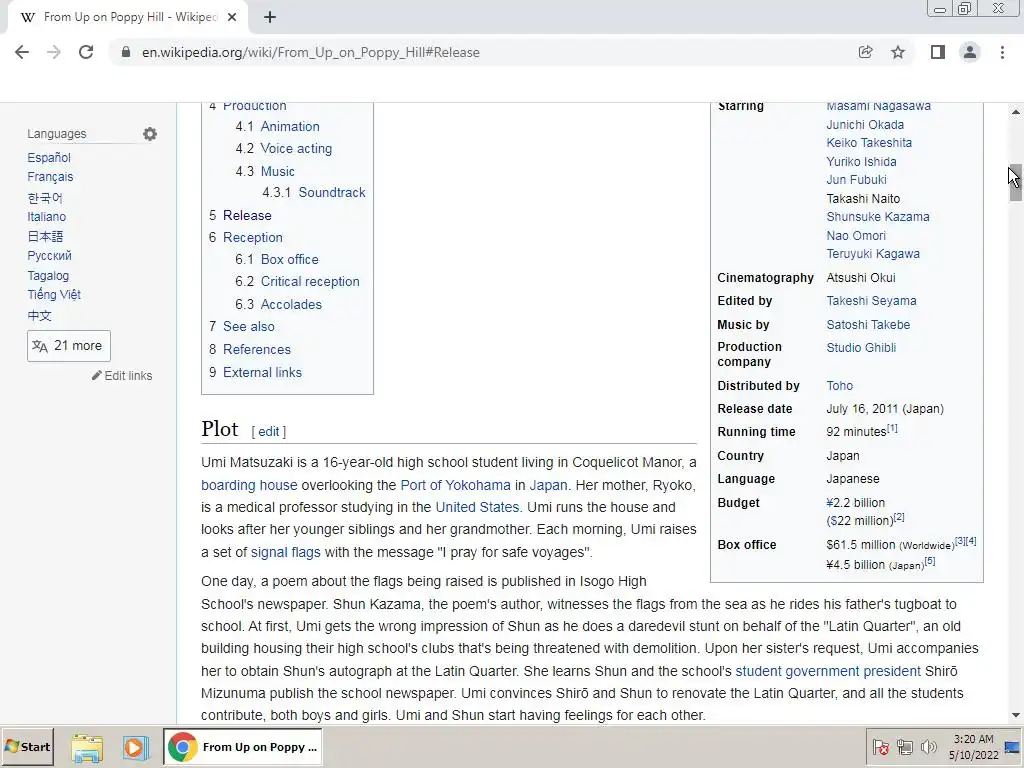Open the volume speaker tray icon
Image resolution: width=1024 pixels, height=768 pixels.
click(x=928, y=747)
